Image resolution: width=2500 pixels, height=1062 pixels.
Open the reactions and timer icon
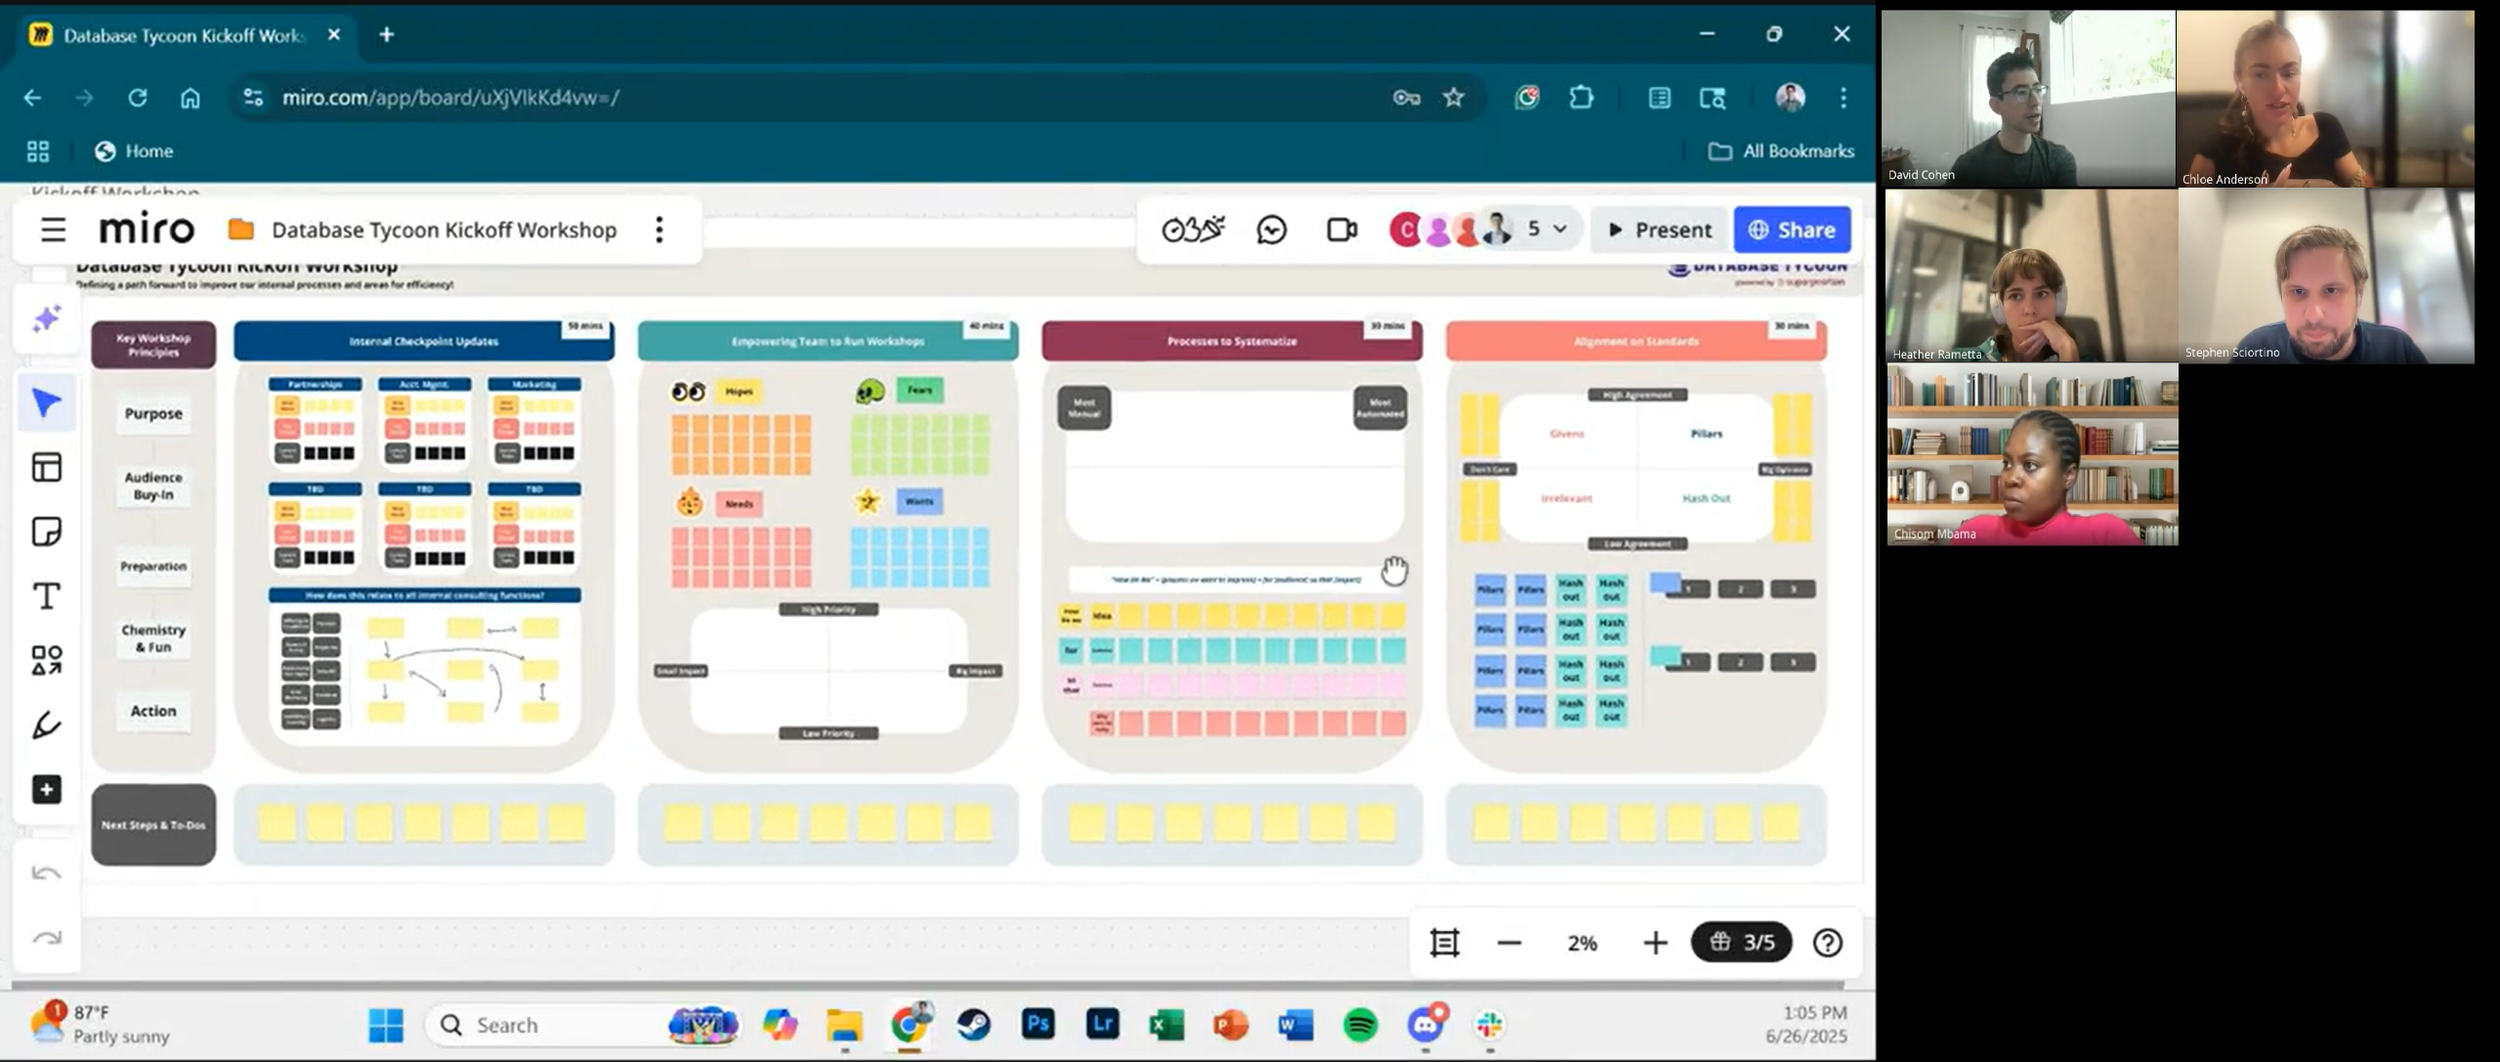coord(1196,228)
